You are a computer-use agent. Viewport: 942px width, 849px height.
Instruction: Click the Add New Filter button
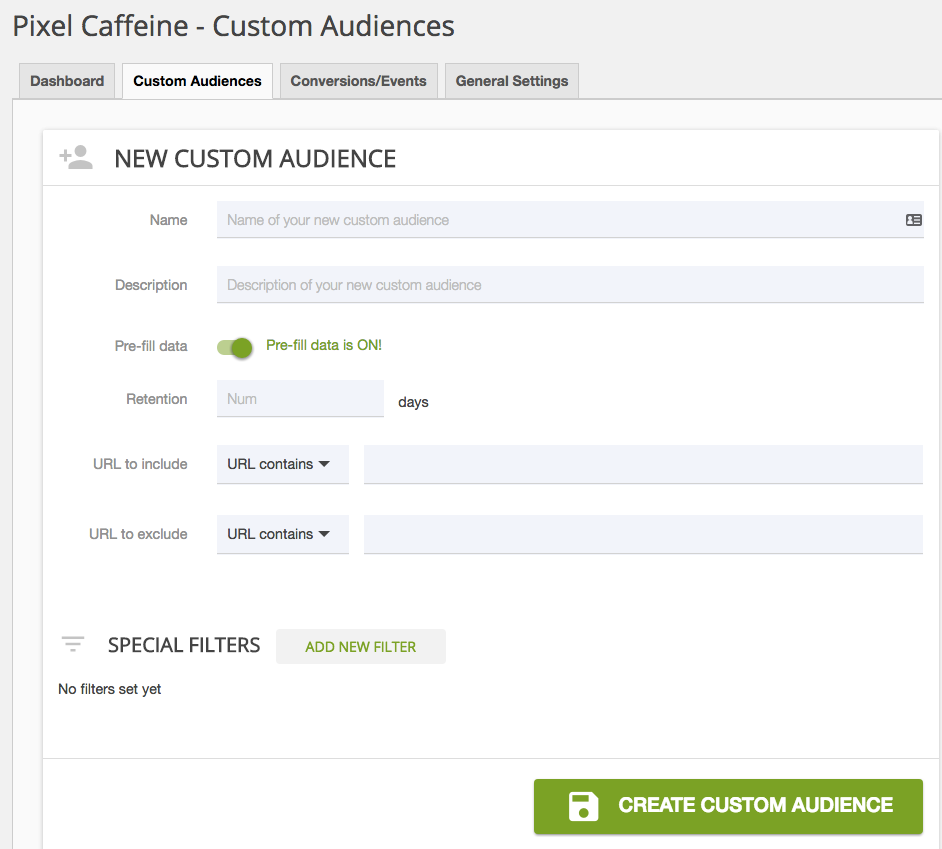[x=360, y=647]
